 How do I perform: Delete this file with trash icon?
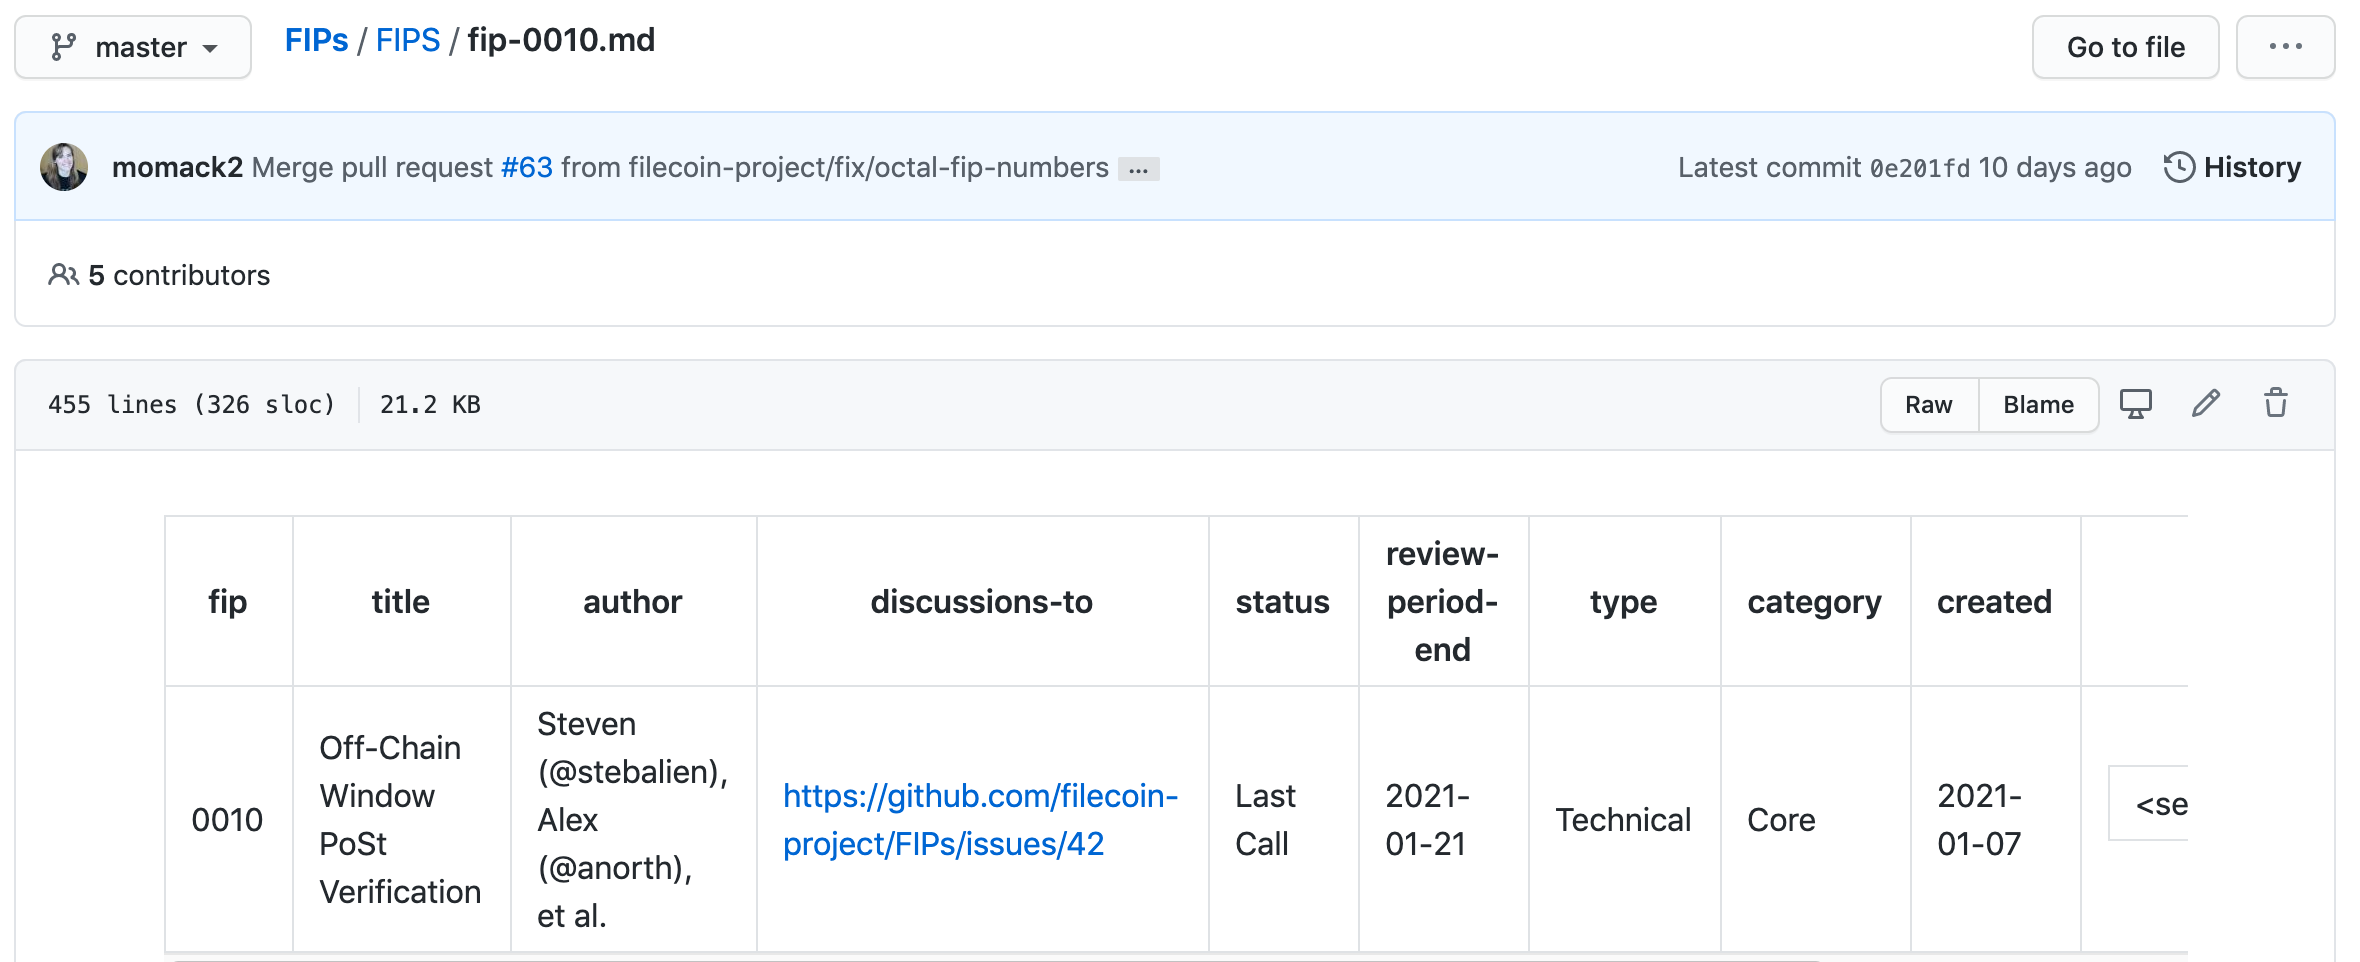[x=2276, y=404]
